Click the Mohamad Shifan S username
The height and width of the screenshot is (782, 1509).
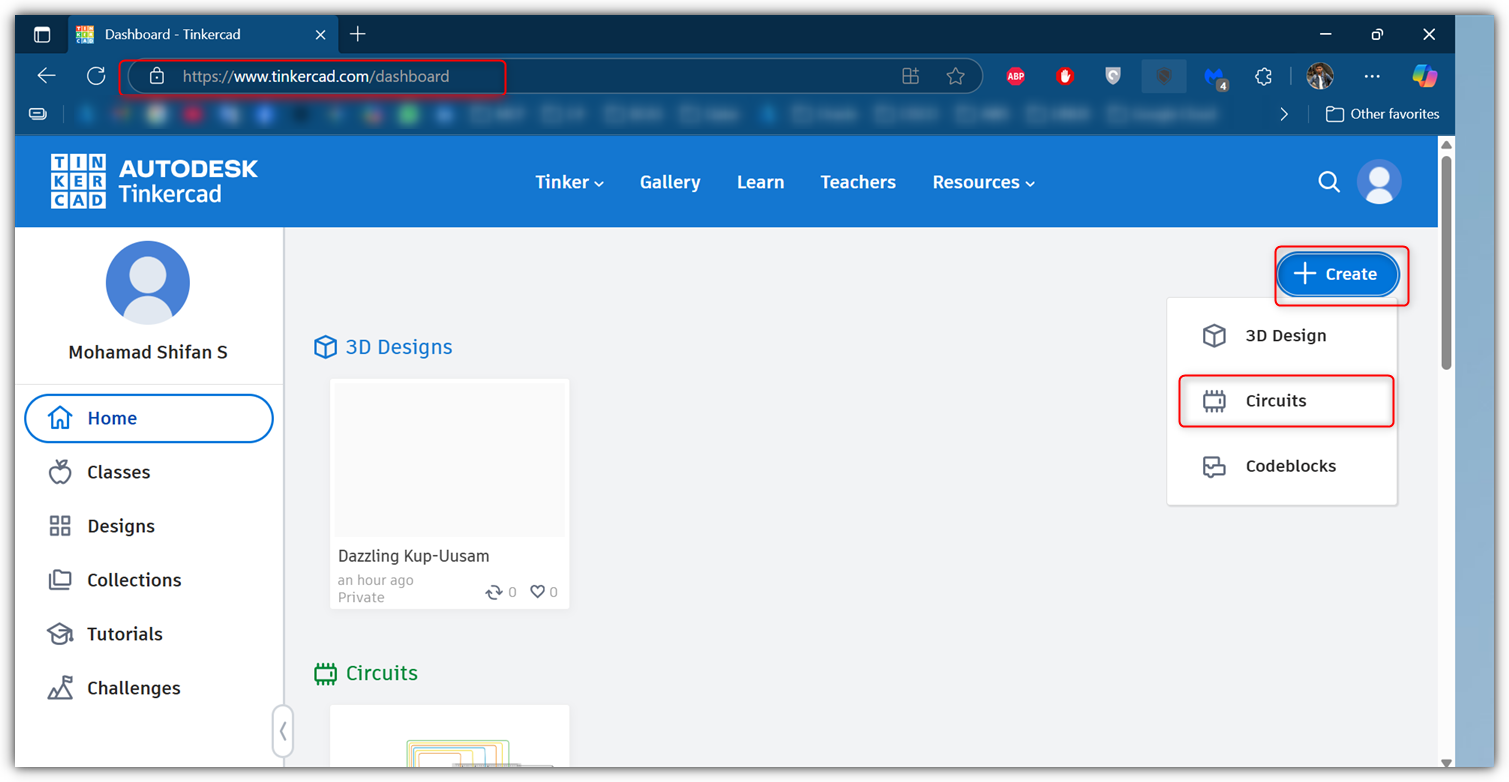coord(148,352)
